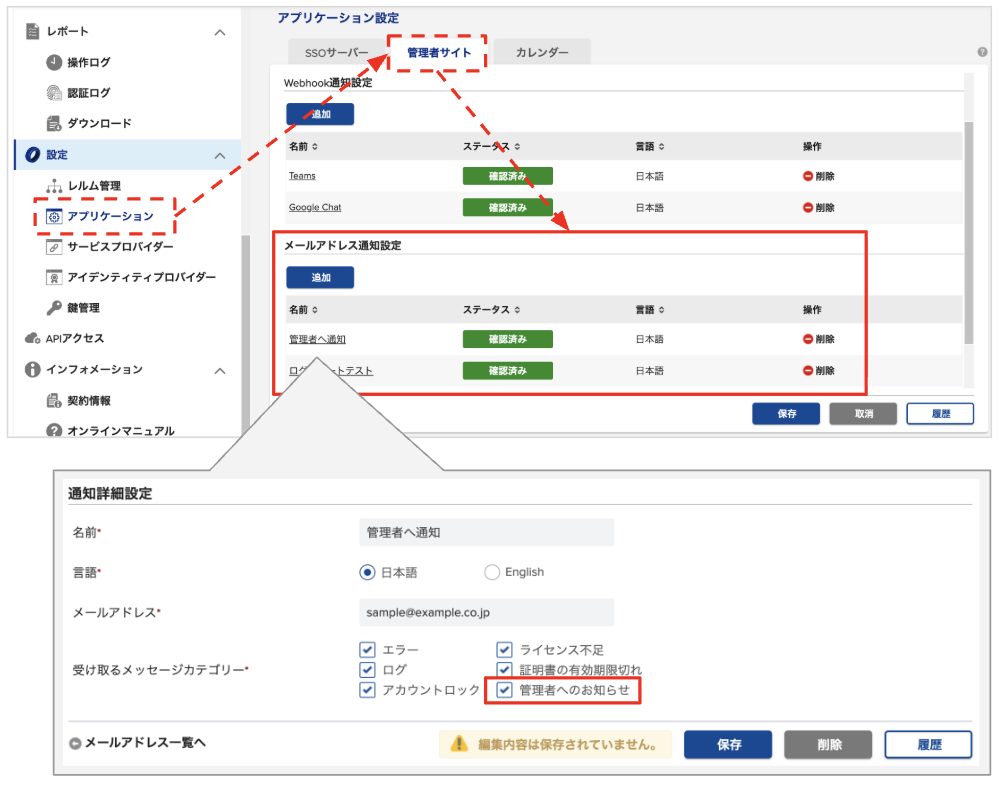
Task: Open the 鍵管理 key icon
Action: (x=54, y=308)
